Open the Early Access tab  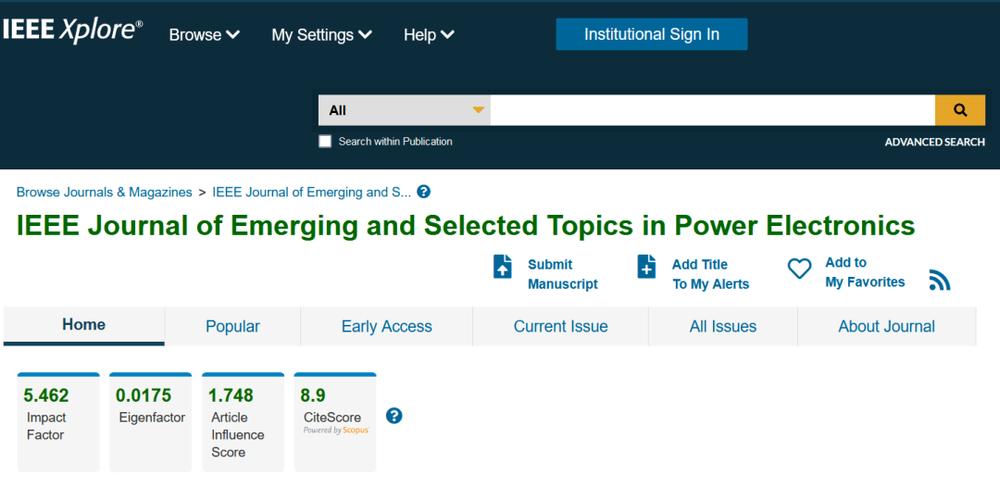click(x=386, y=327)
